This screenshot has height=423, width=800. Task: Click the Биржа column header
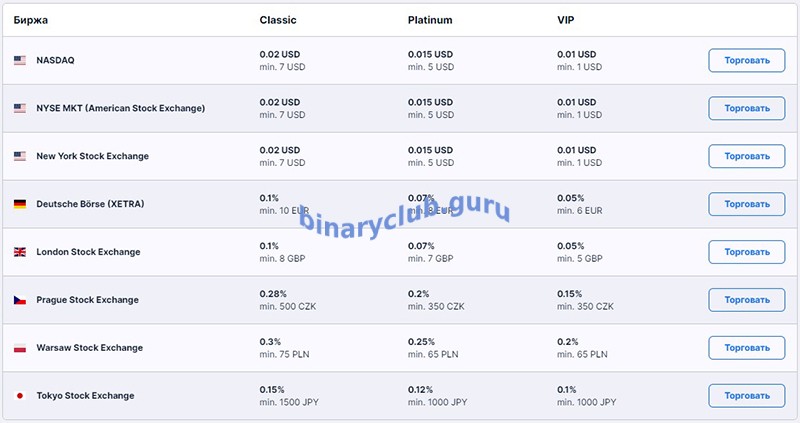30,20
